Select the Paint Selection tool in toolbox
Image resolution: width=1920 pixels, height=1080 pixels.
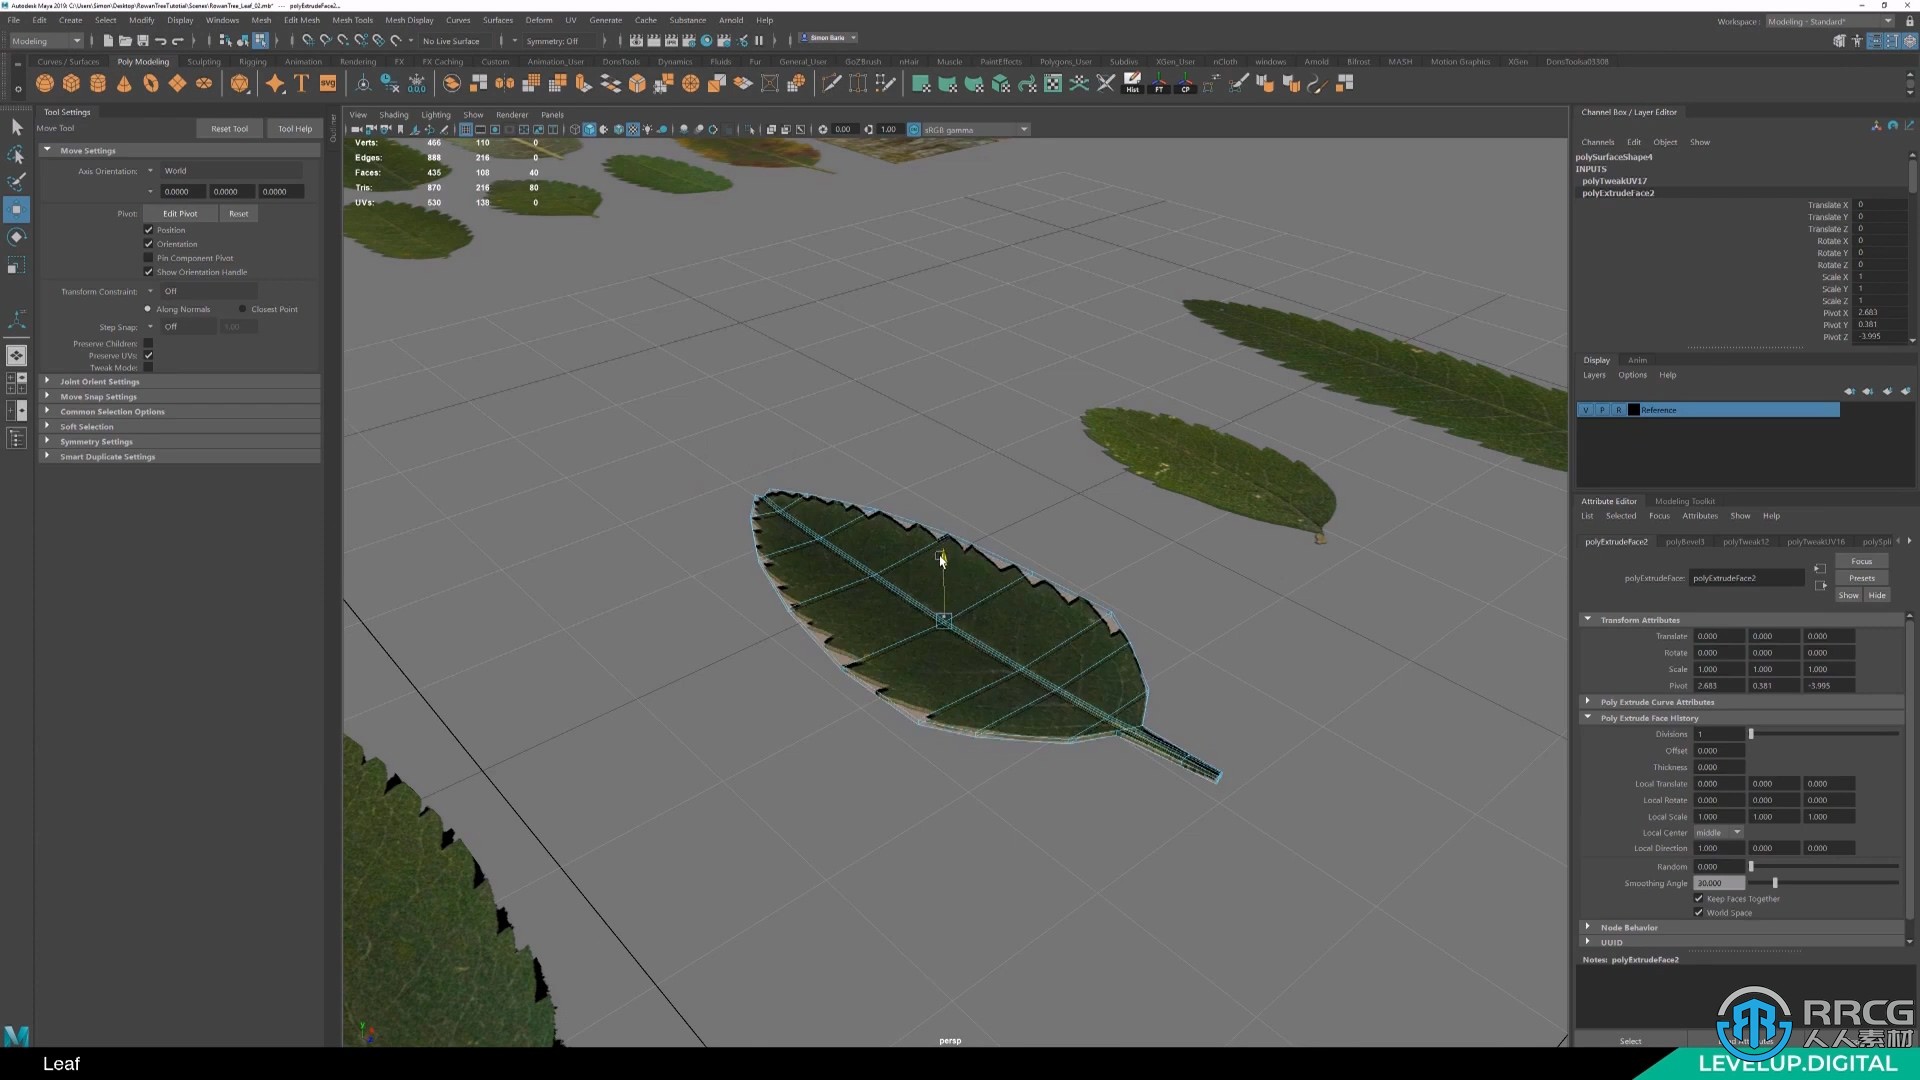tap(16, 182)
